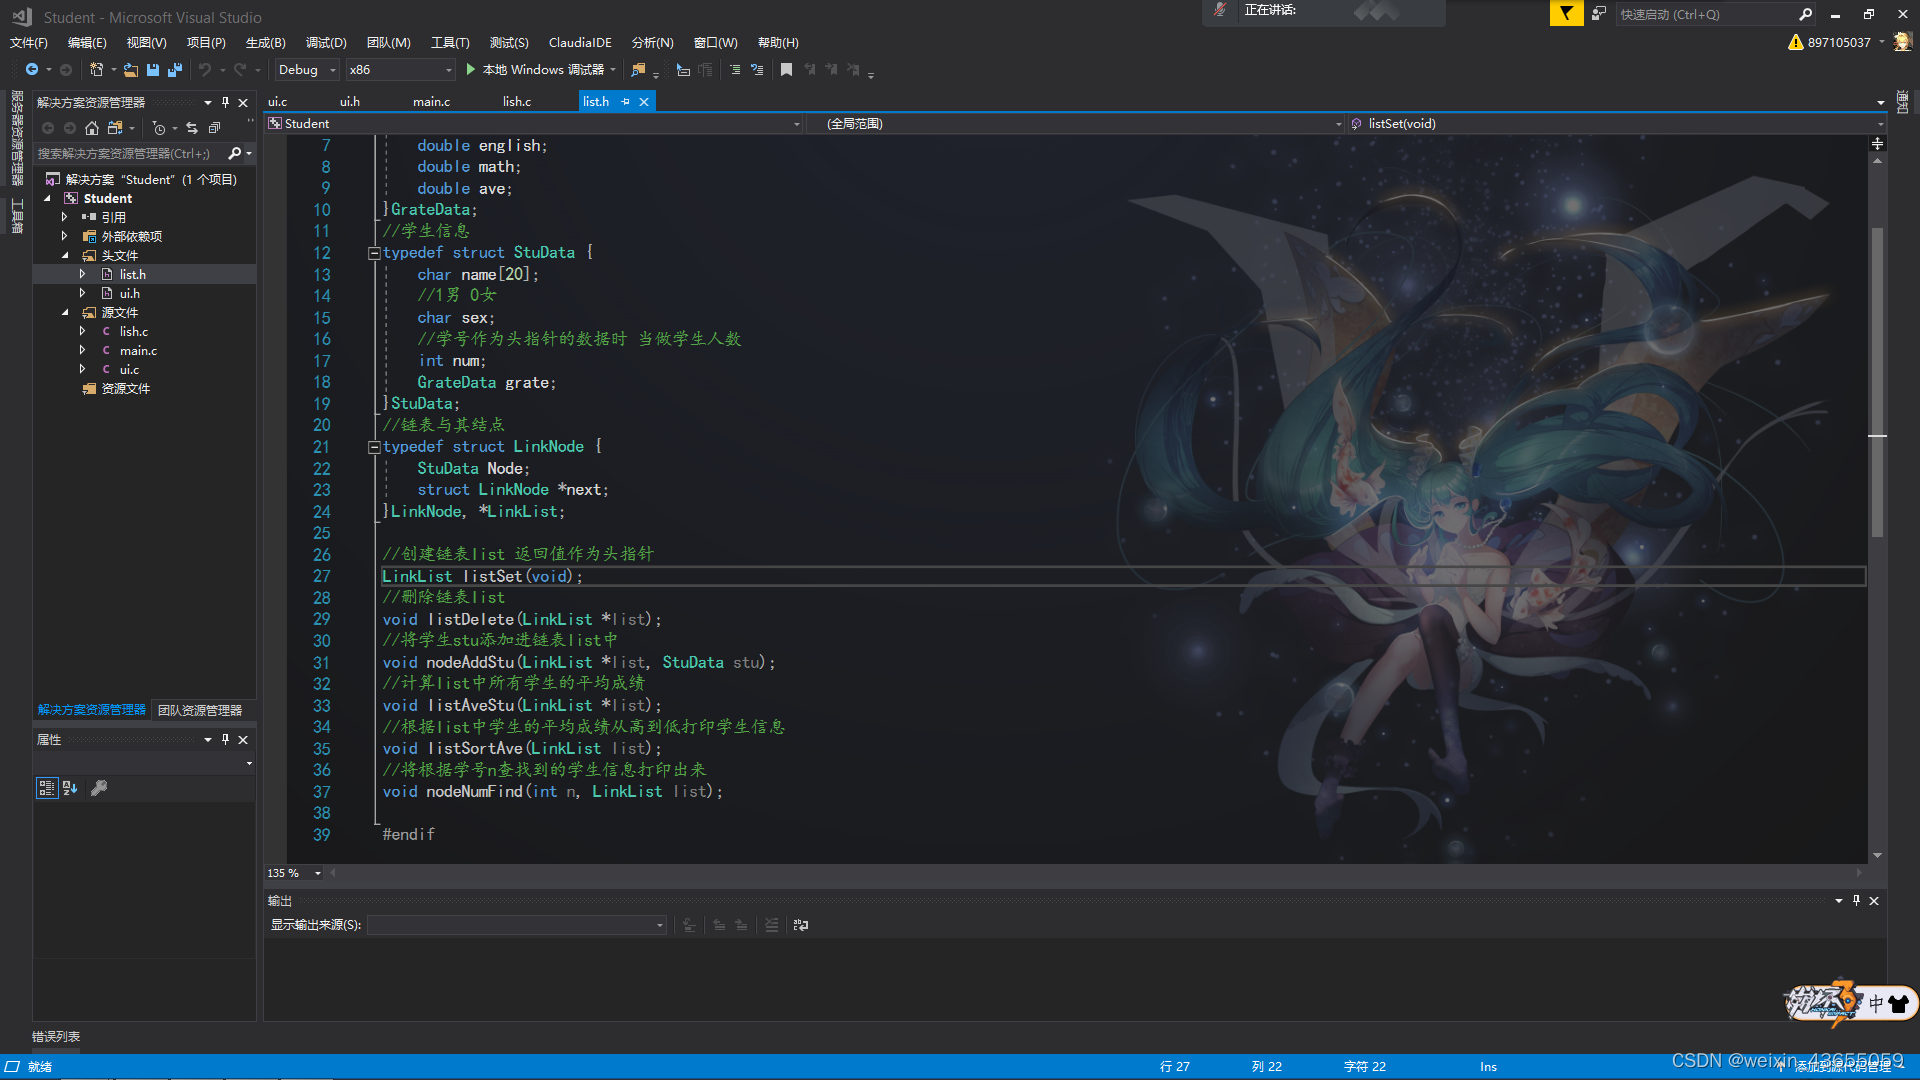Click the Home icon in Solution Explorer
The height and width of the screenshot is (1080, 1920).
[x=92, y=128]
